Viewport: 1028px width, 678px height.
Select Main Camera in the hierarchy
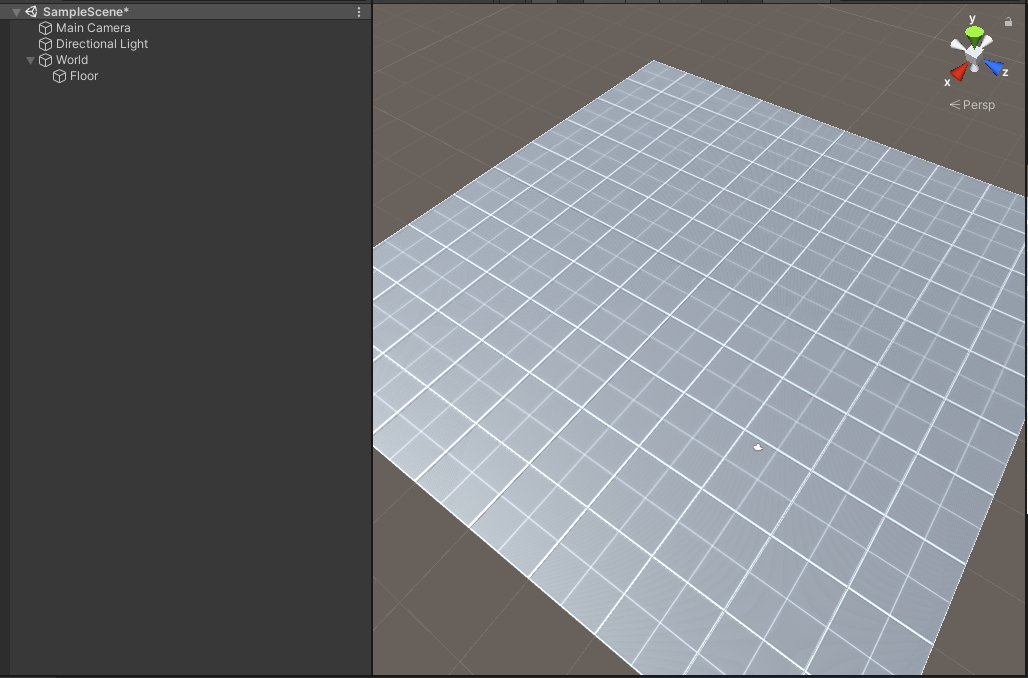coord(93,28)
